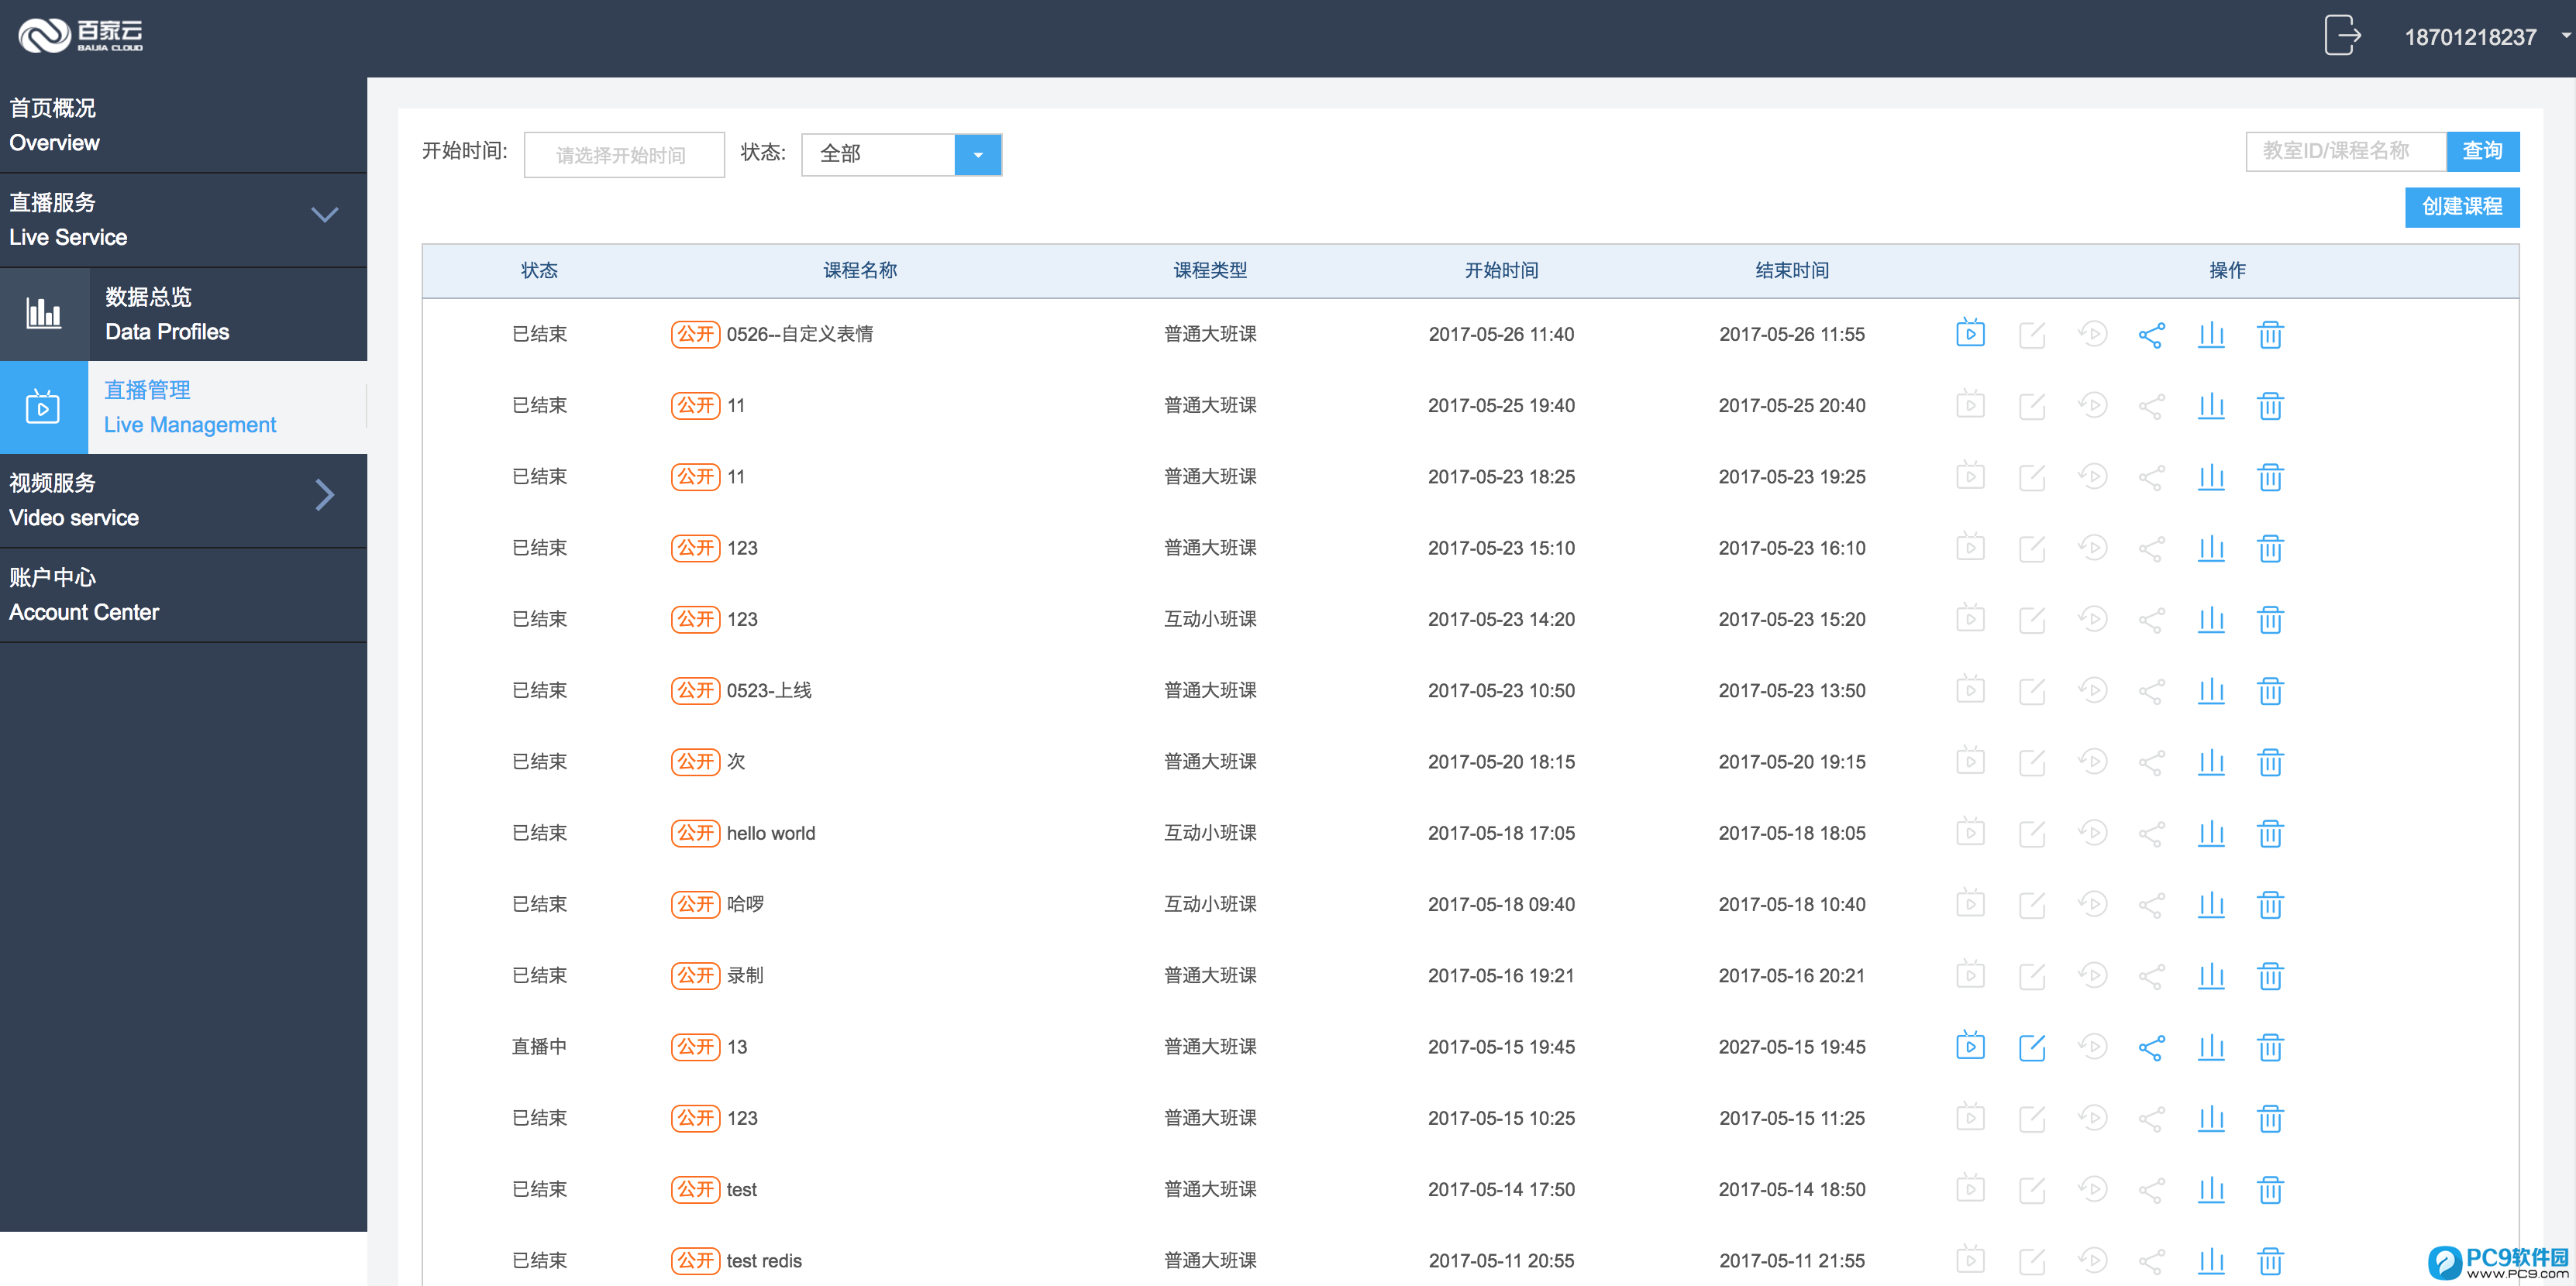
Task: Click the 状态 column header
Action: pos(539,270)
